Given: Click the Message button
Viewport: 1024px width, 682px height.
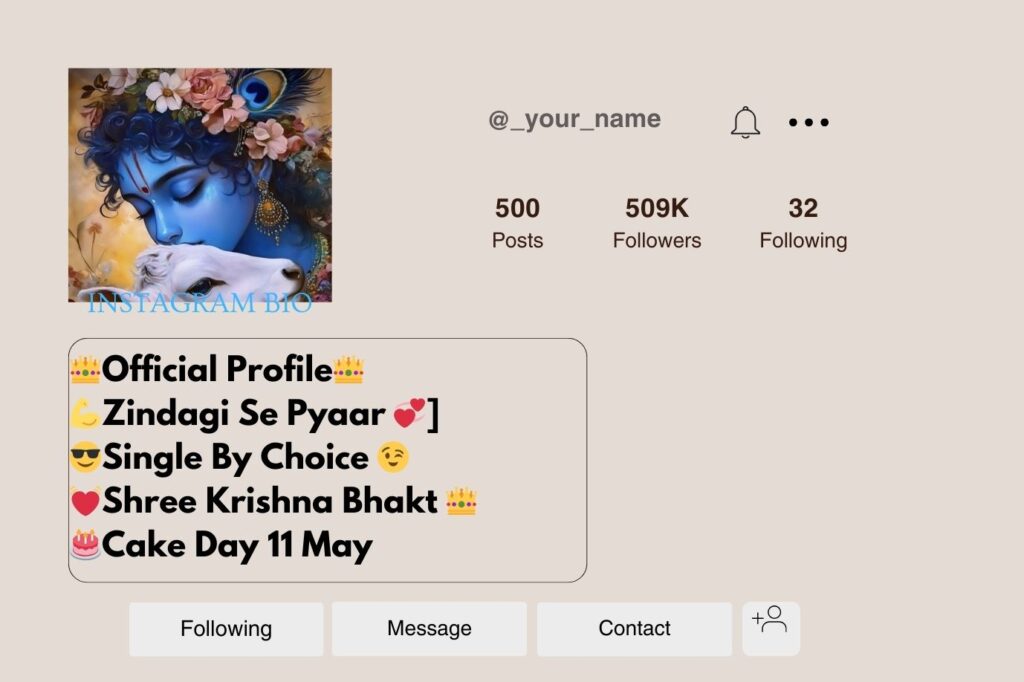Looking at the screenshot, I should [x=429, y=628].
